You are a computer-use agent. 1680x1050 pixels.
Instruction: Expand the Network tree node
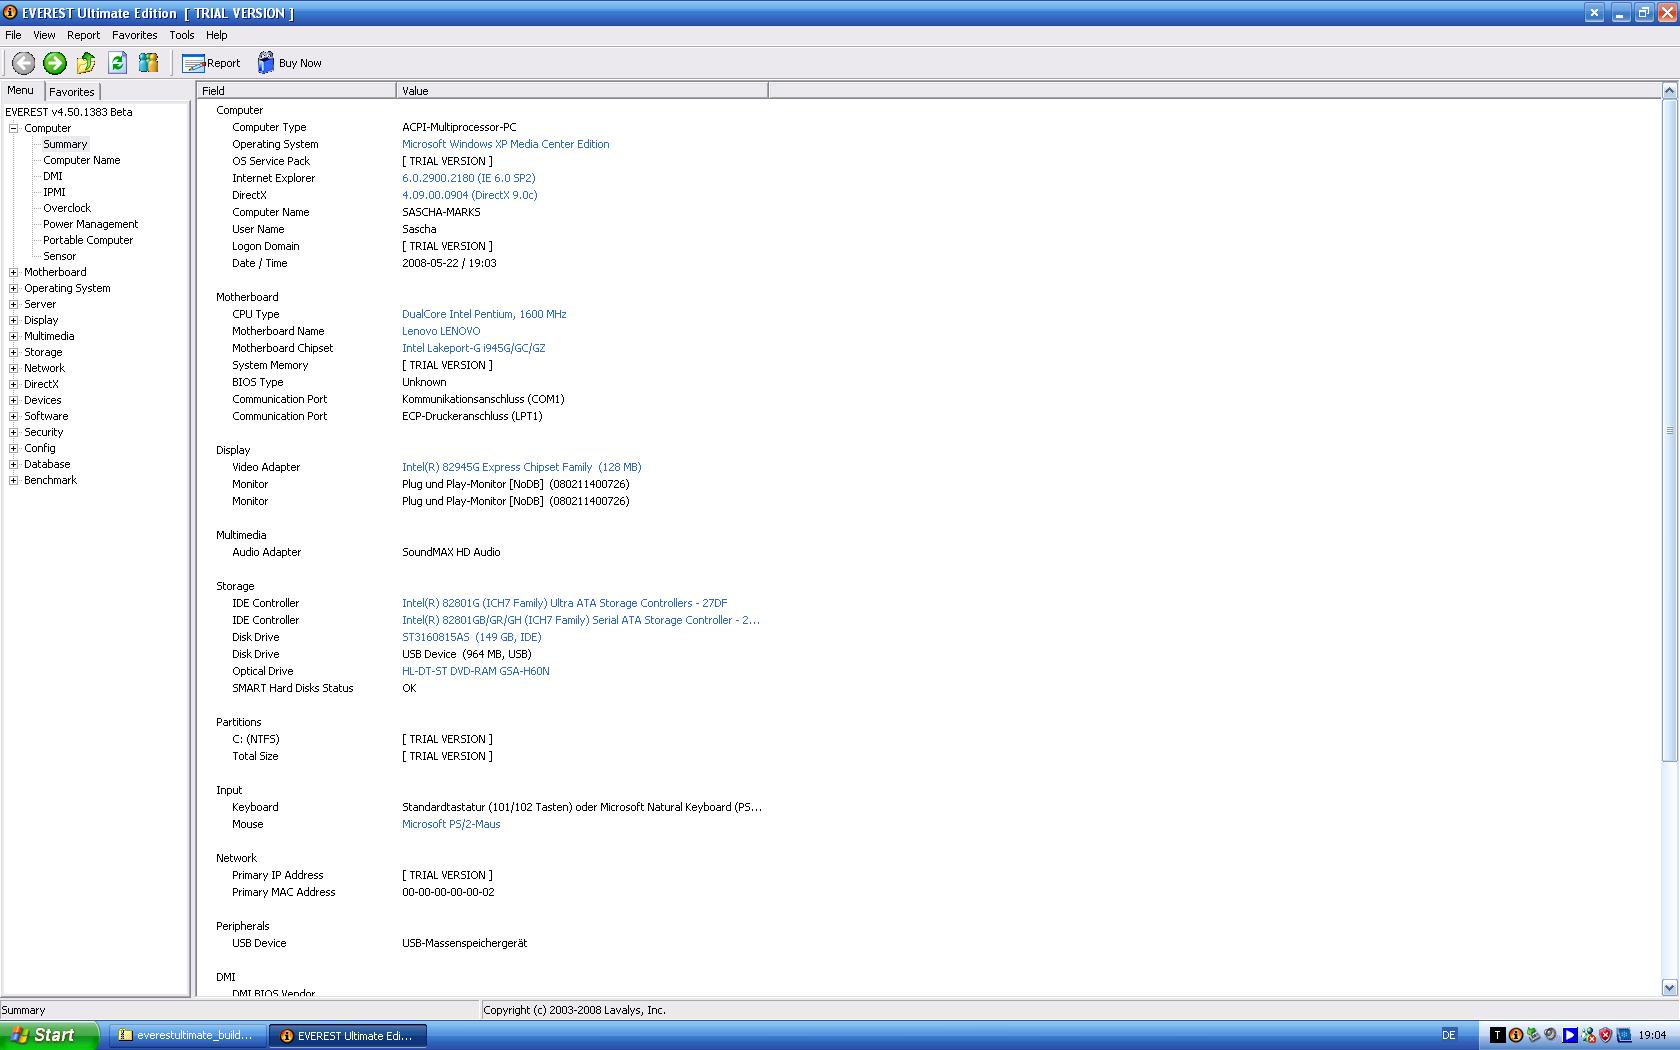point(14,368)
